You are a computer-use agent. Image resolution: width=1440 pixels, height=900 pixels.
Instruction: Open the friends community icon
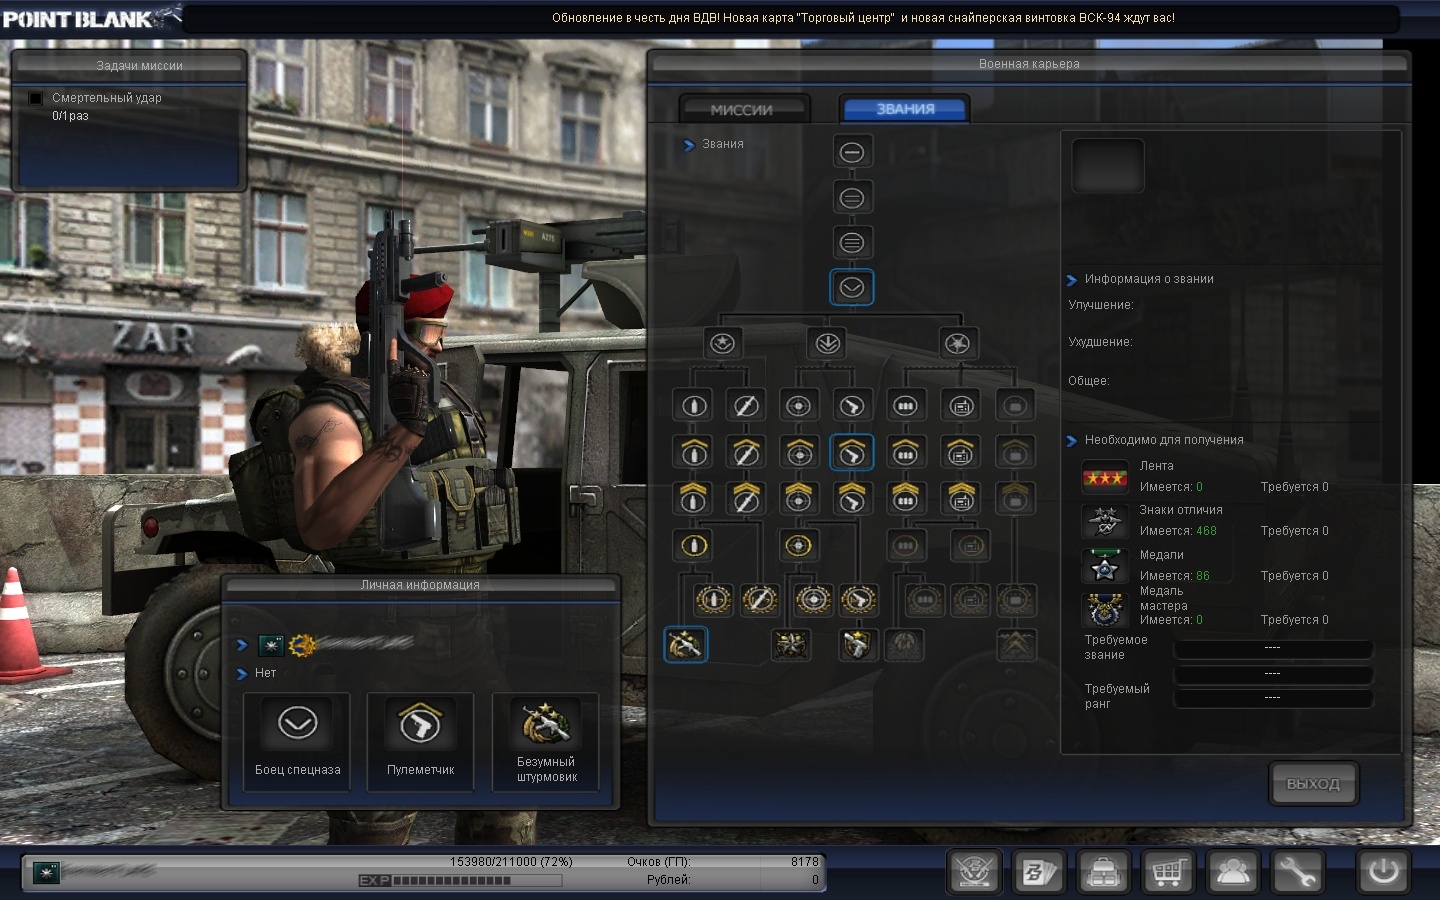(x=1233, y=872)
